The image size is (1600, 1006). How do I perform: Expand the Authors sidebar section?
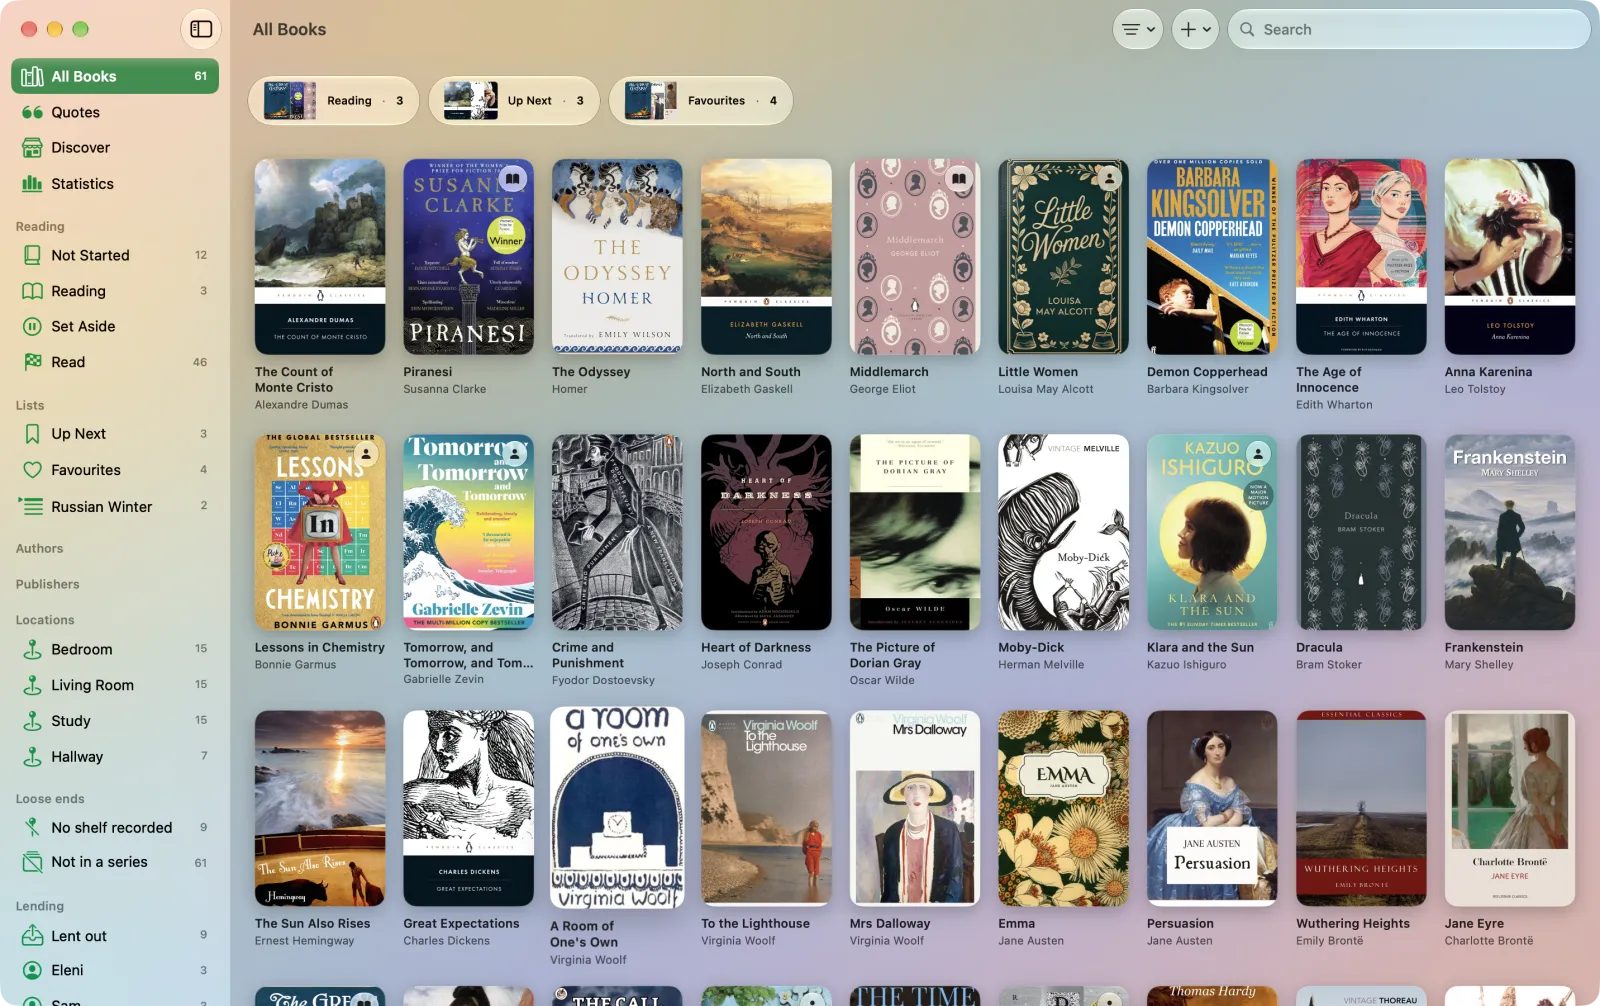(x=40, y=549)
